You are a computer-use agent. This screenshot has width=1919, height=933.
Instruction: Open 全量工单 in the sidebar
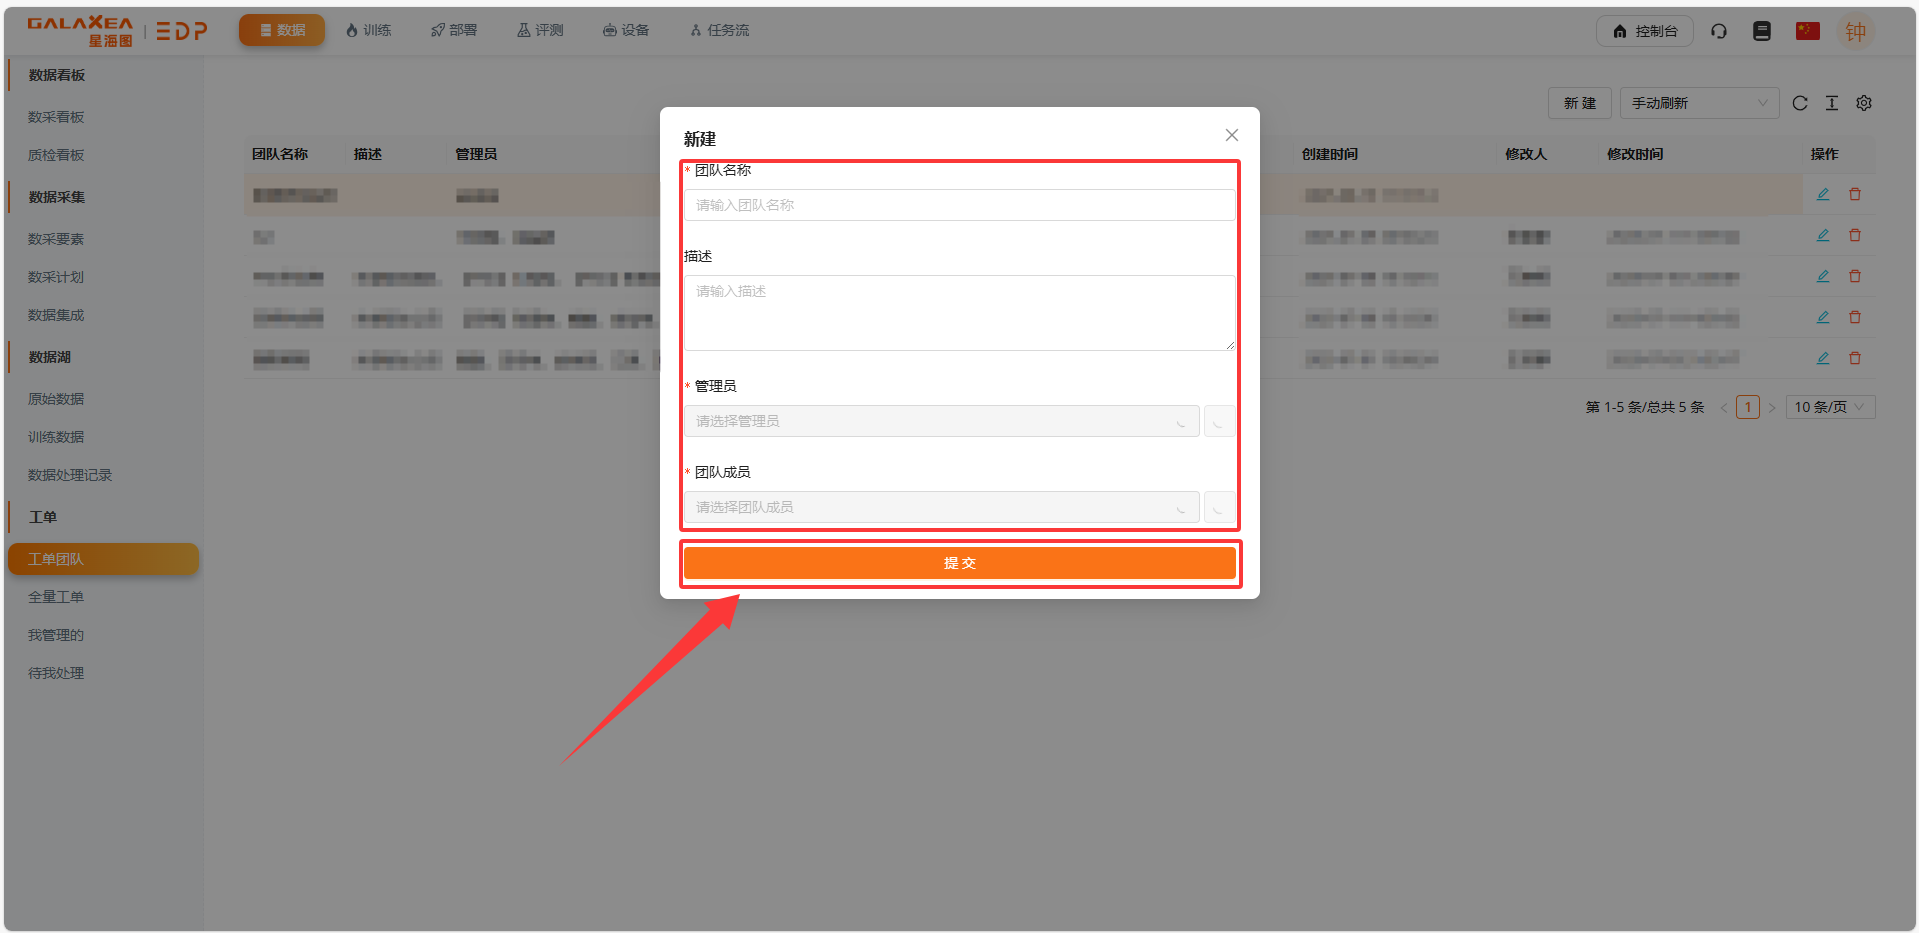coord(56,597)
